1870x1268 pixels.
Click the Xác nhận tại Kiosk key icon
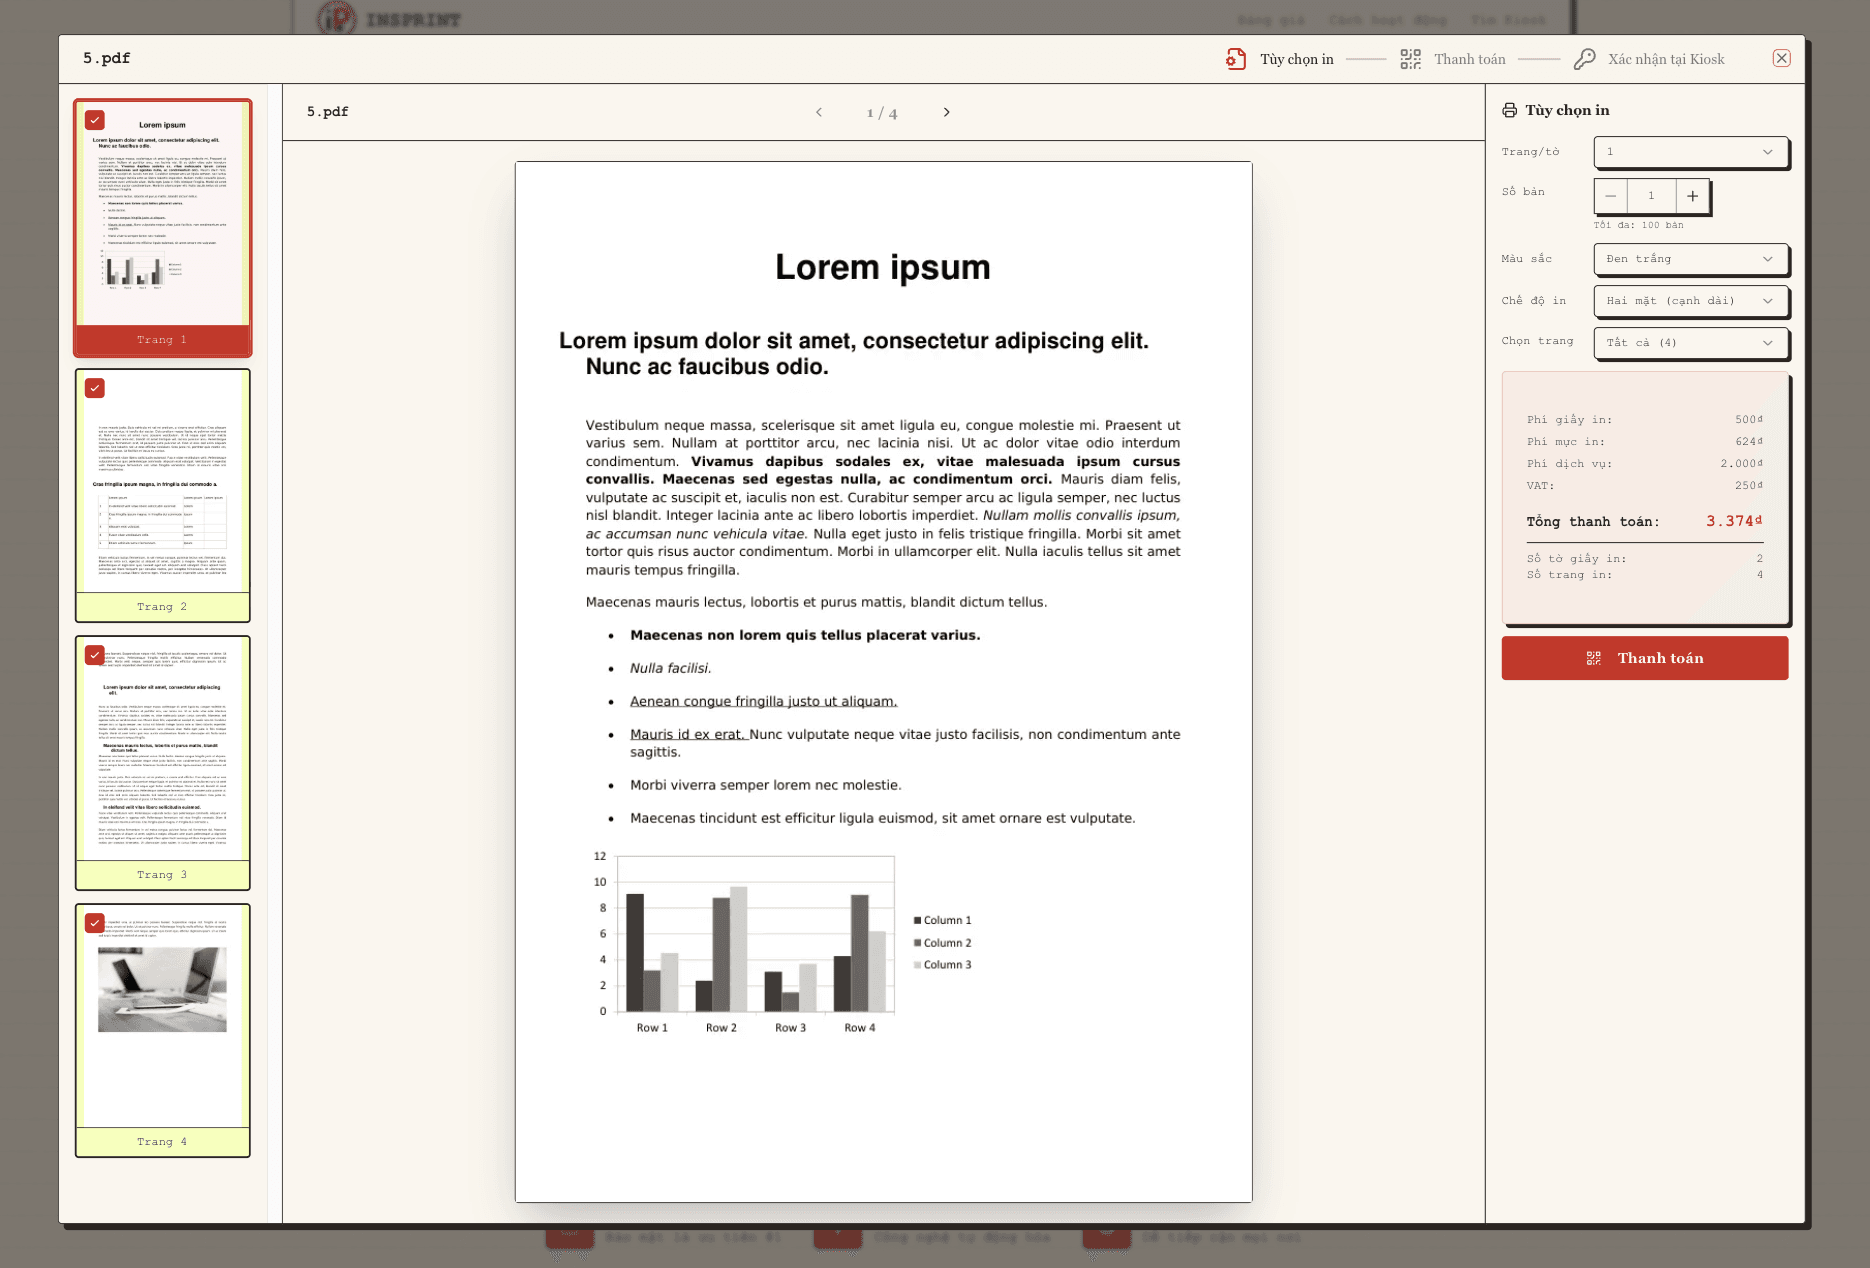point(1584,59)
